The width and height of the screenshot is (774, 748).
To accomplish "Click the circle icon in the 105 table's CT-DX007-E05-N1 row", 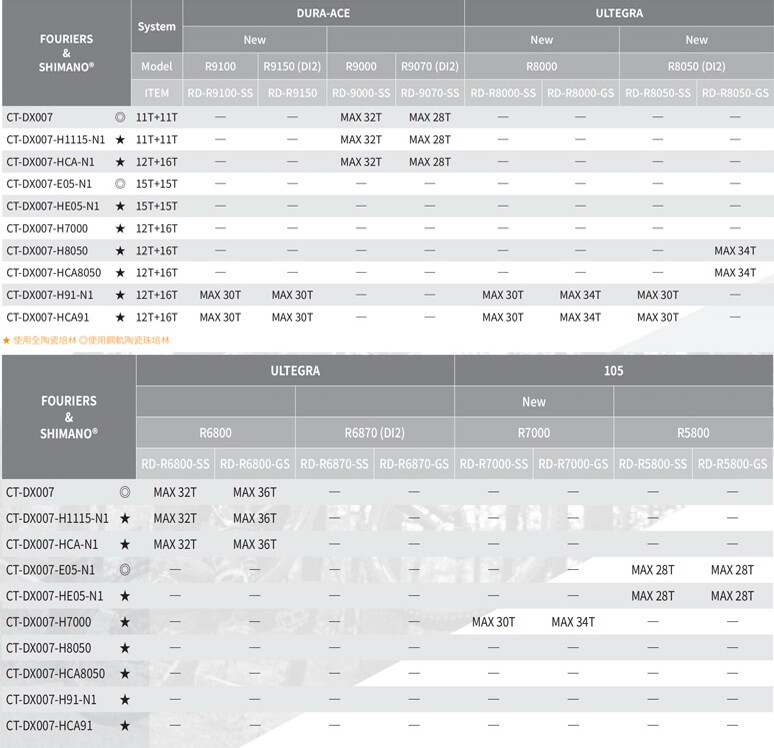I will click(x=125, y=570).
